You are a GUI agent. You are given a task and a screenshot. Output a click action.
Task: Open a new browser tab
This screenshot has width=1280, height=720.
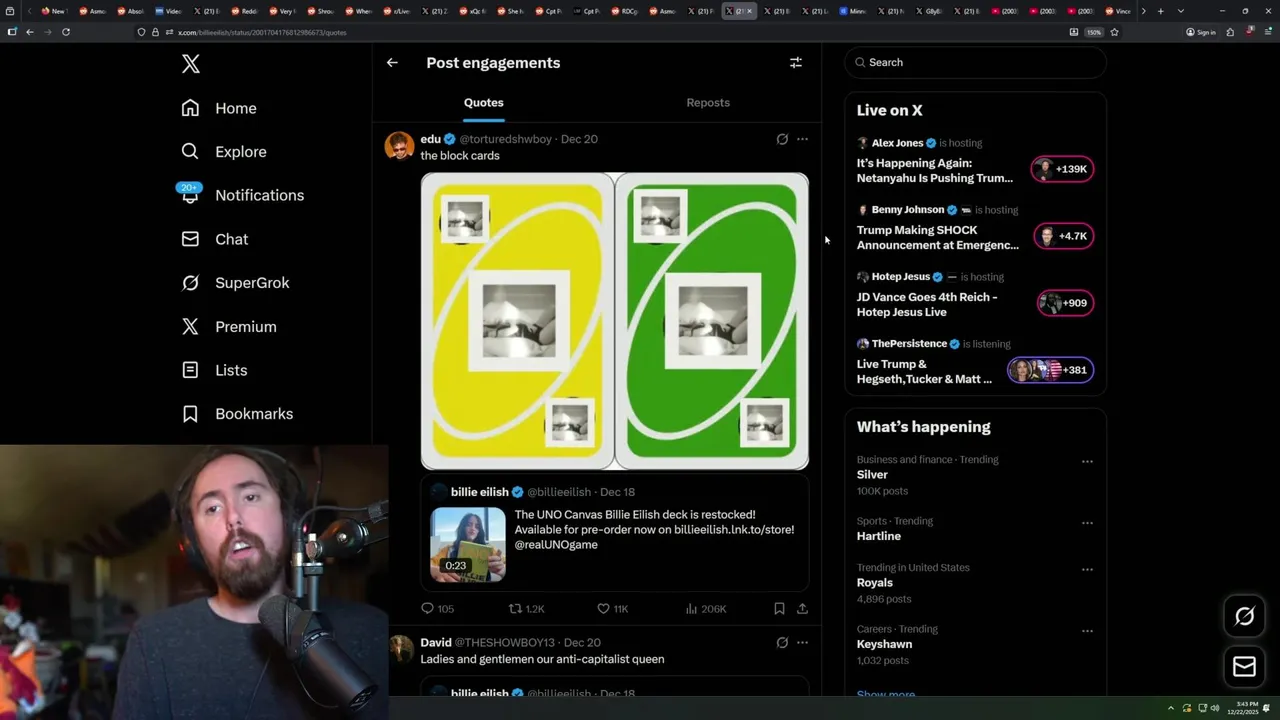click(1160, 11)
